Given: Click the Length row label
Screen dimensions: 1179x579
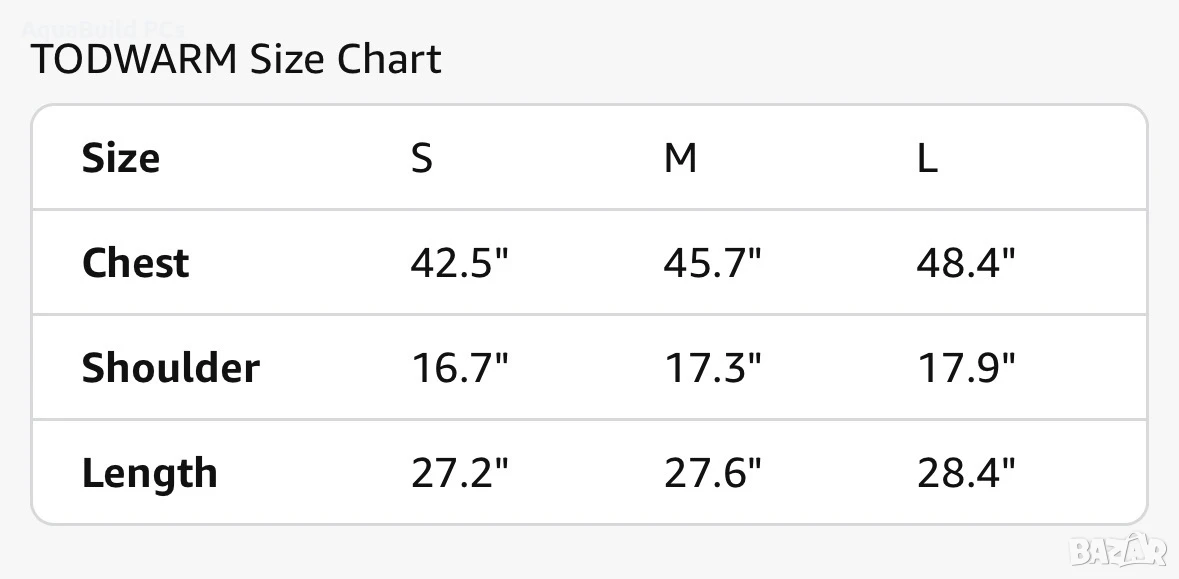Looking at the screenshot, I should click(x=150, y=474).
